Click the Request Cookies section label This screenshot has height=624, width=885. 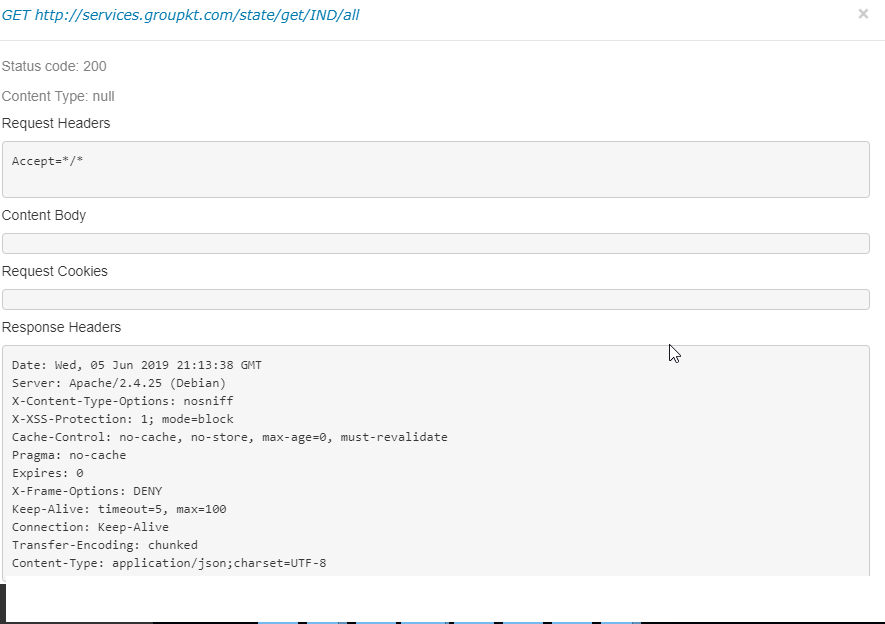point(55,271)
